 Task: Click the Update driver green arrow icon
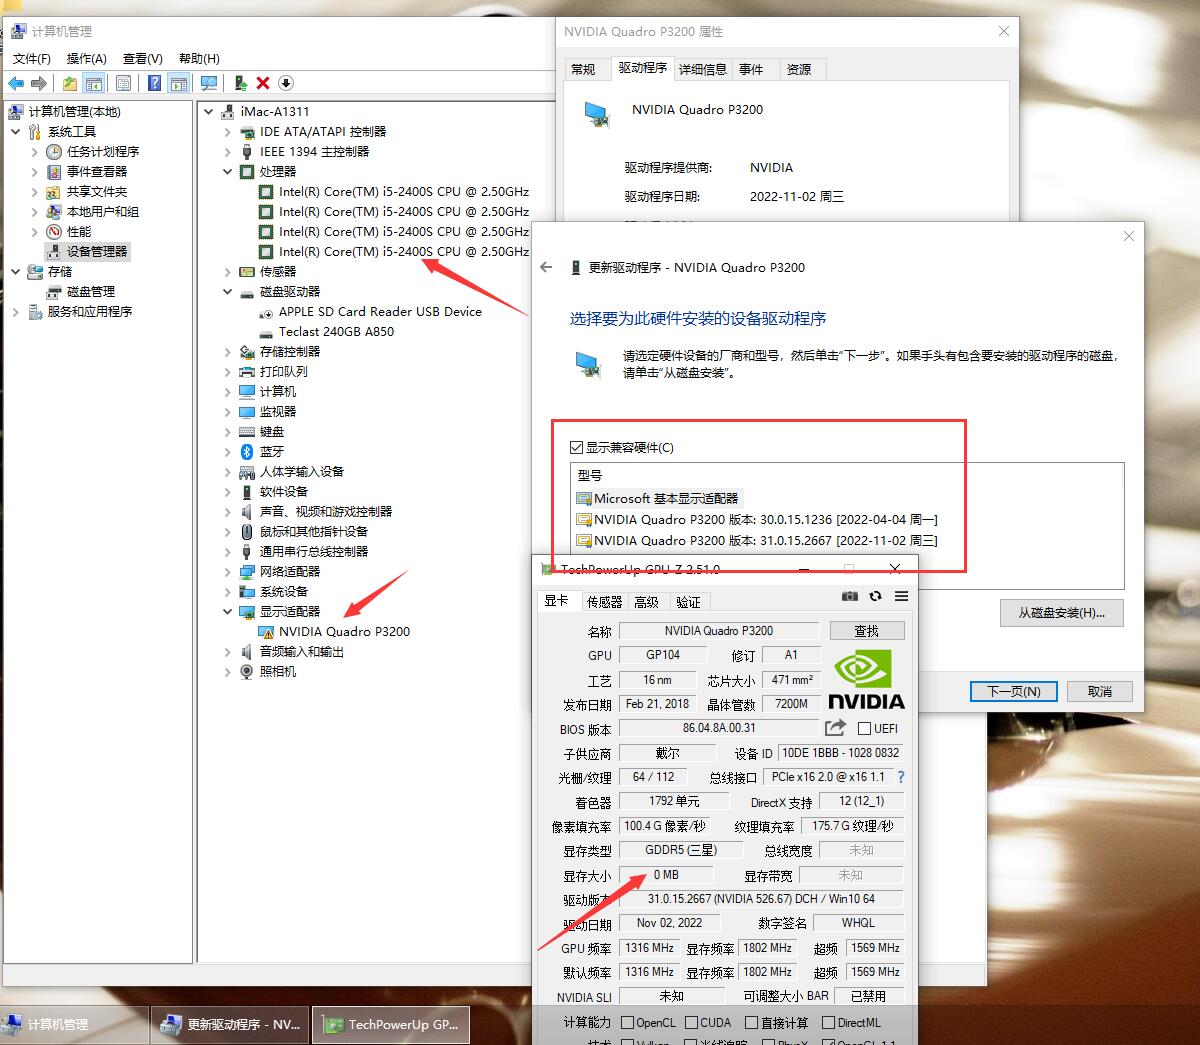click(241, 83)
